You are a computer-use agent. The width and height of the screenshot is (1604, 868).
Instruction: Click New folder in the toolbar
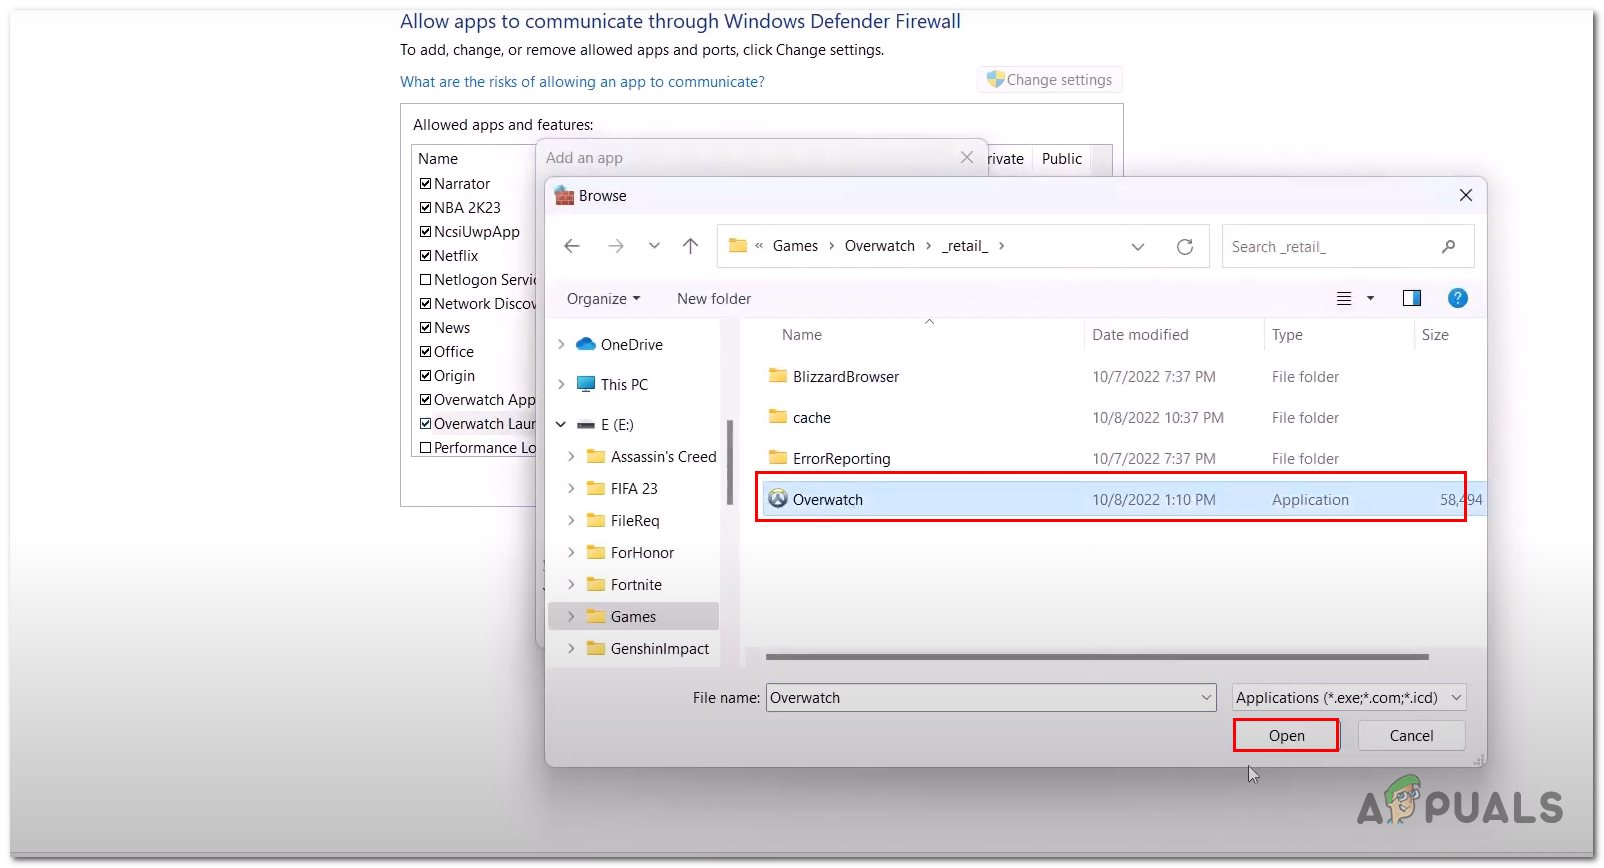click(x=713, y=299)
